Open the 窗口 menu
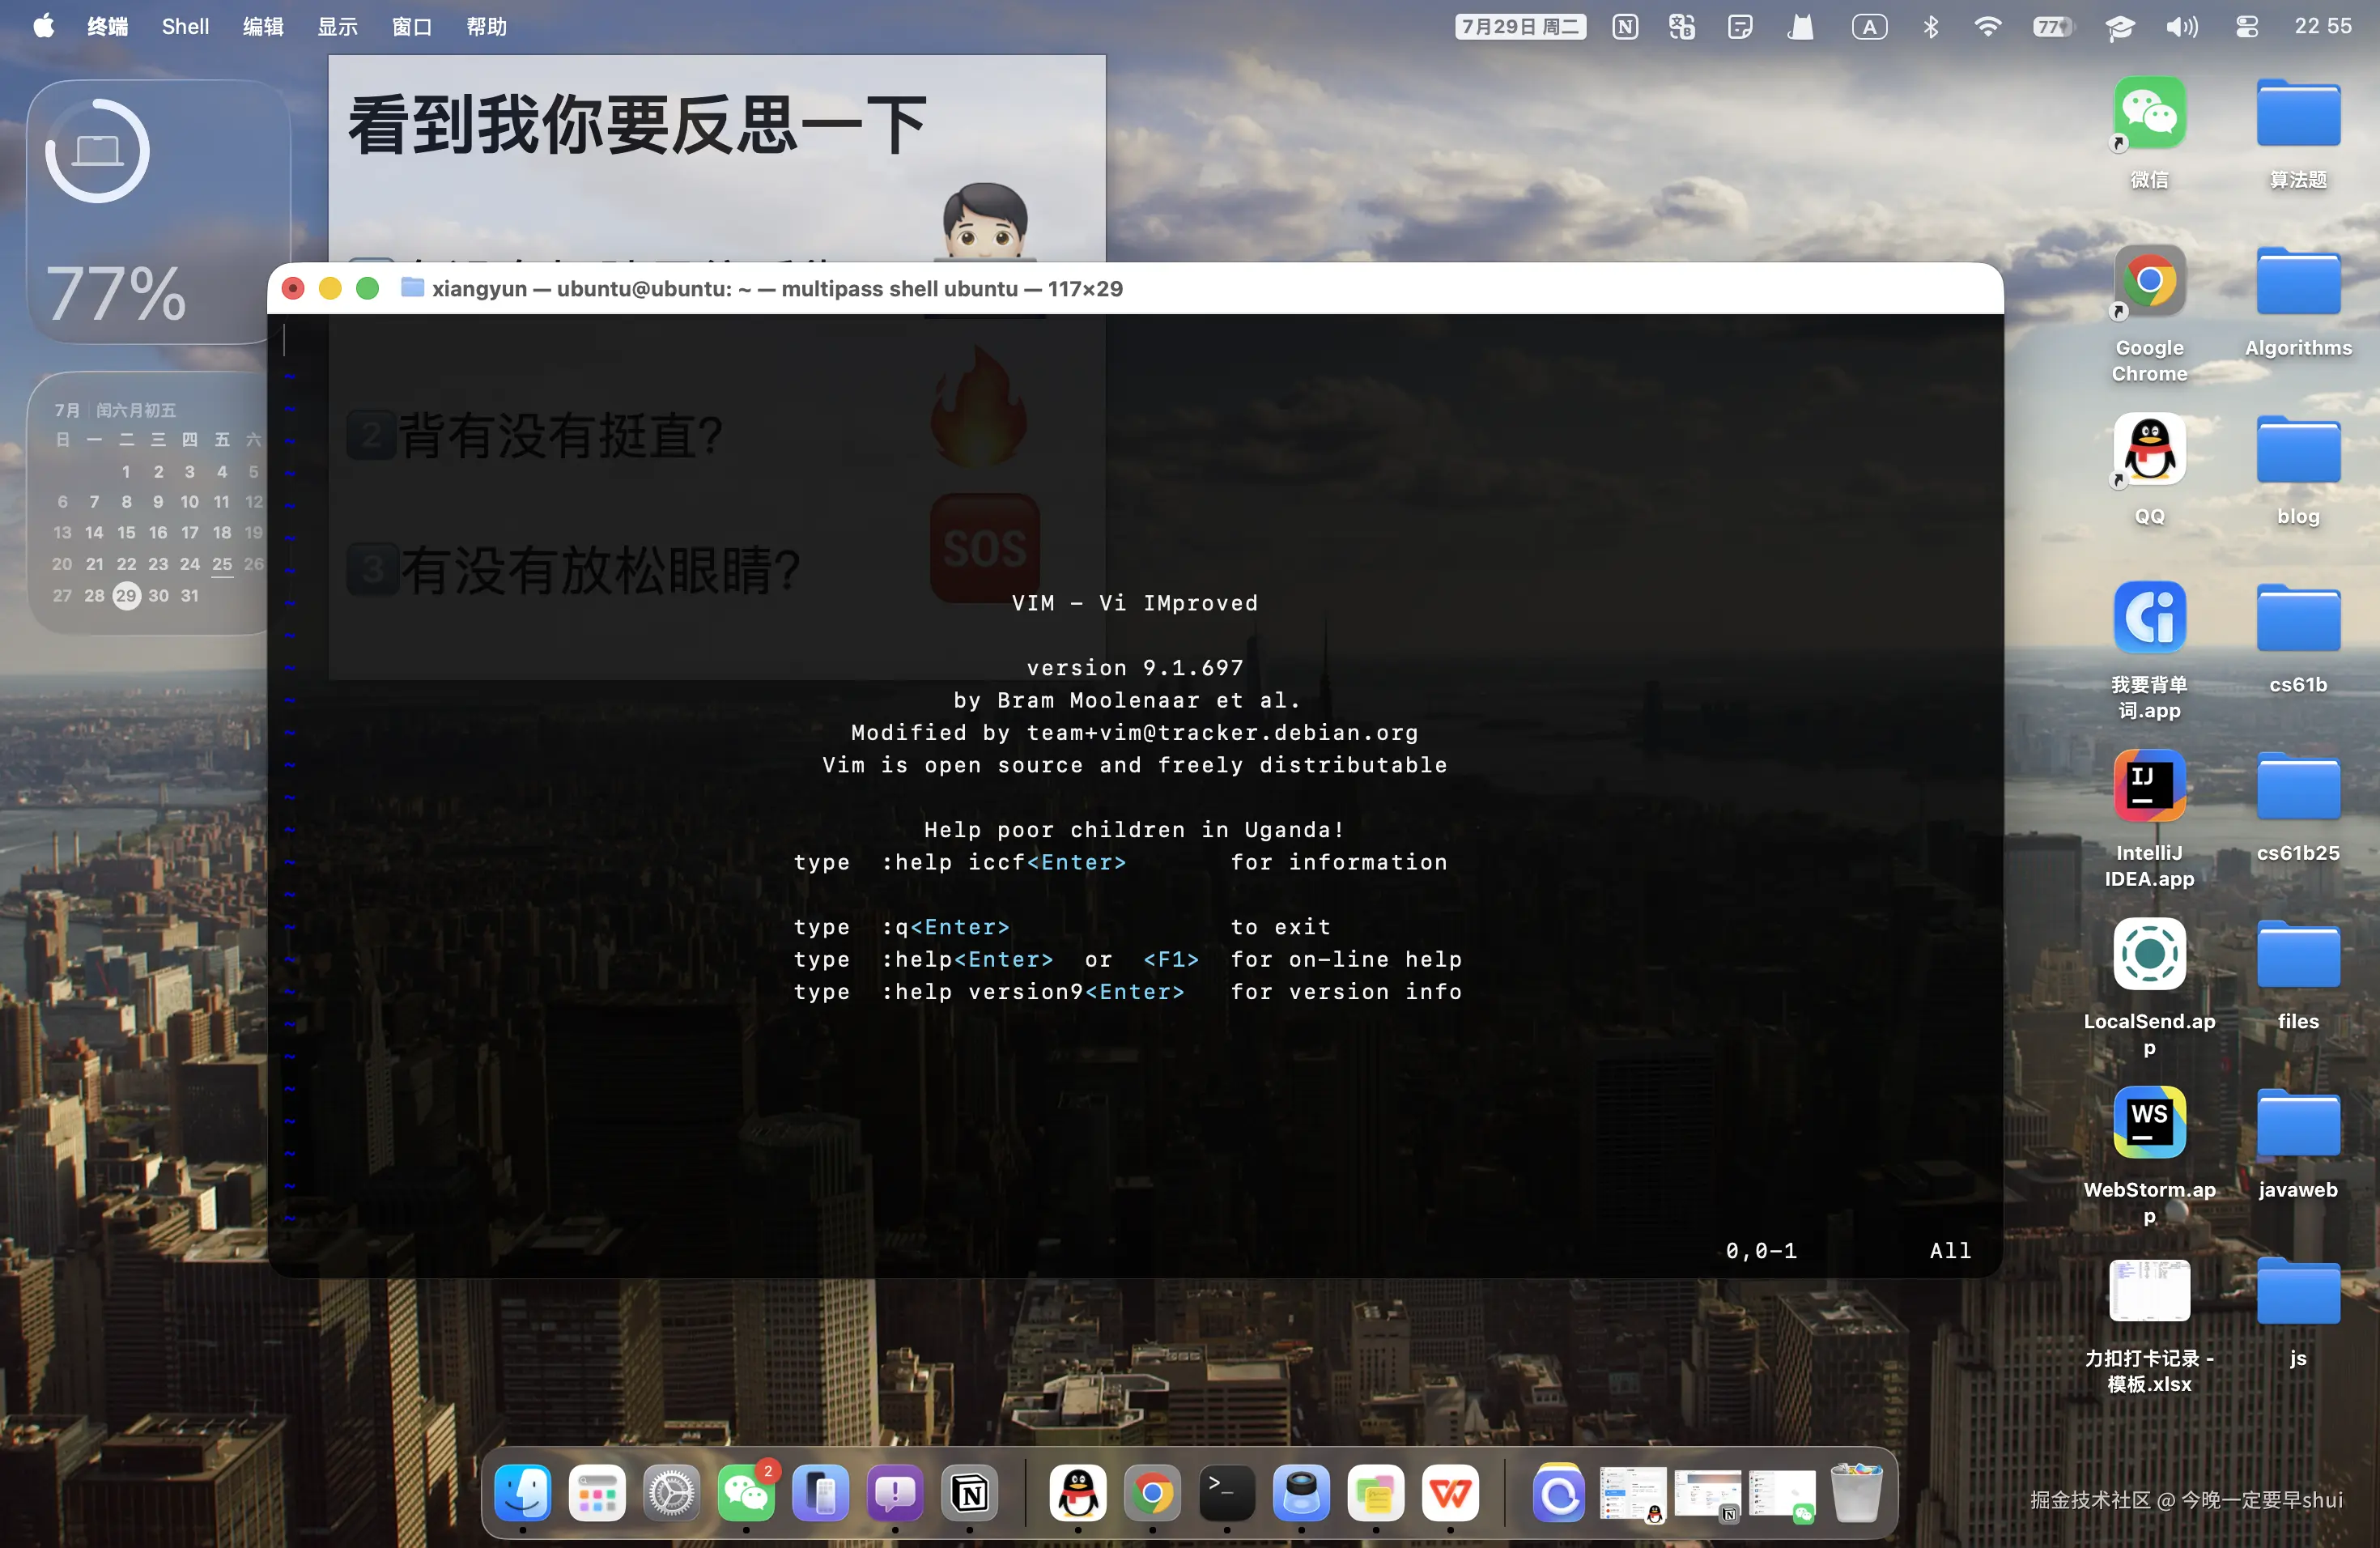The image size is (2380, 1548). click(411, 27)
